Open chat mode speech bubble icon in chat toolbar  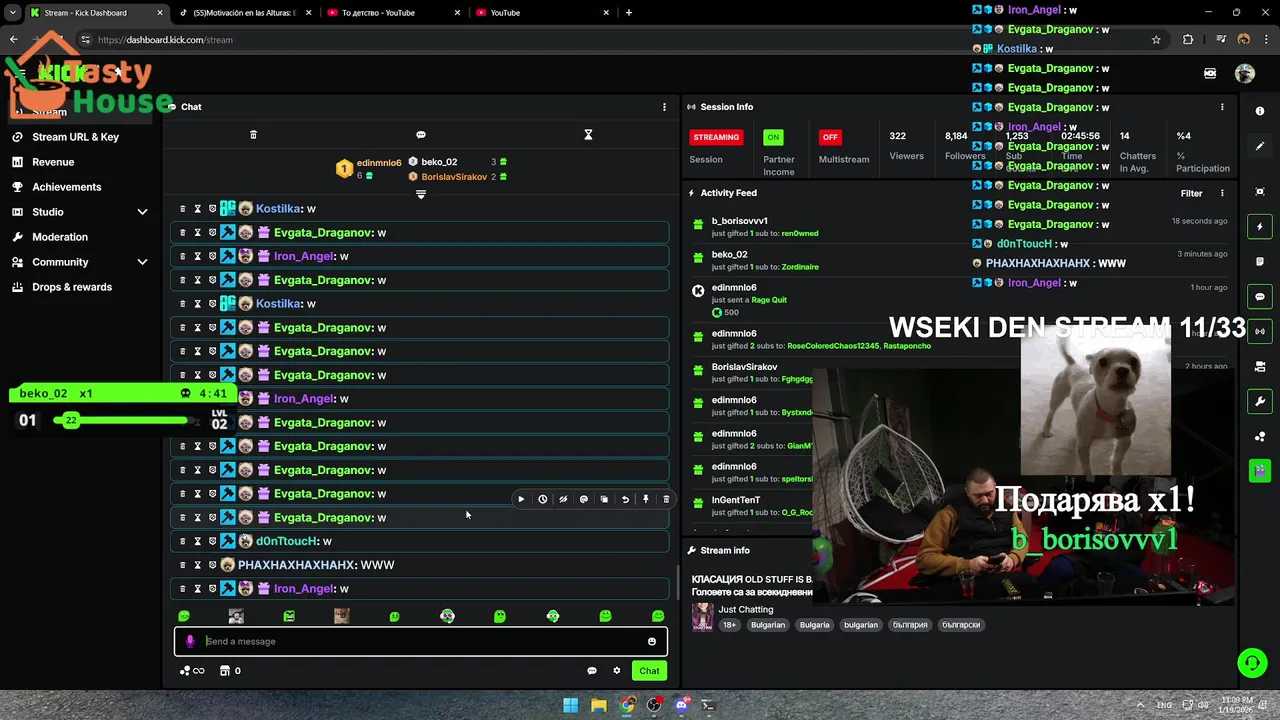(x=421, y=135)
